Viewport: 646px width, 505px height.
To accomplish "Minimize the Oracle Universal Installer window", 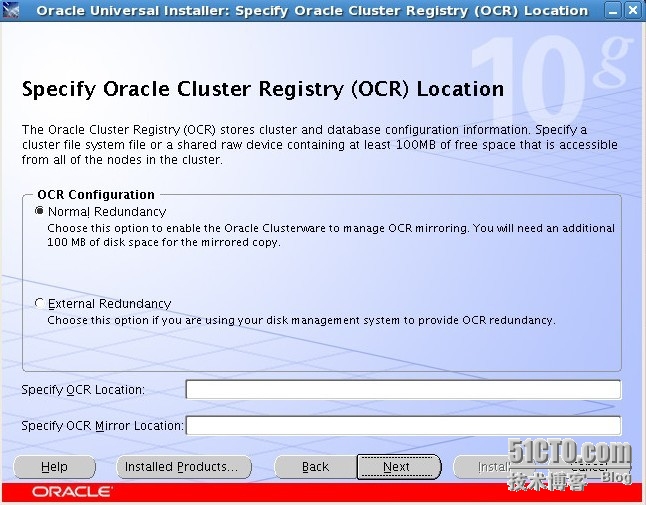I will [x=613, y=11].
